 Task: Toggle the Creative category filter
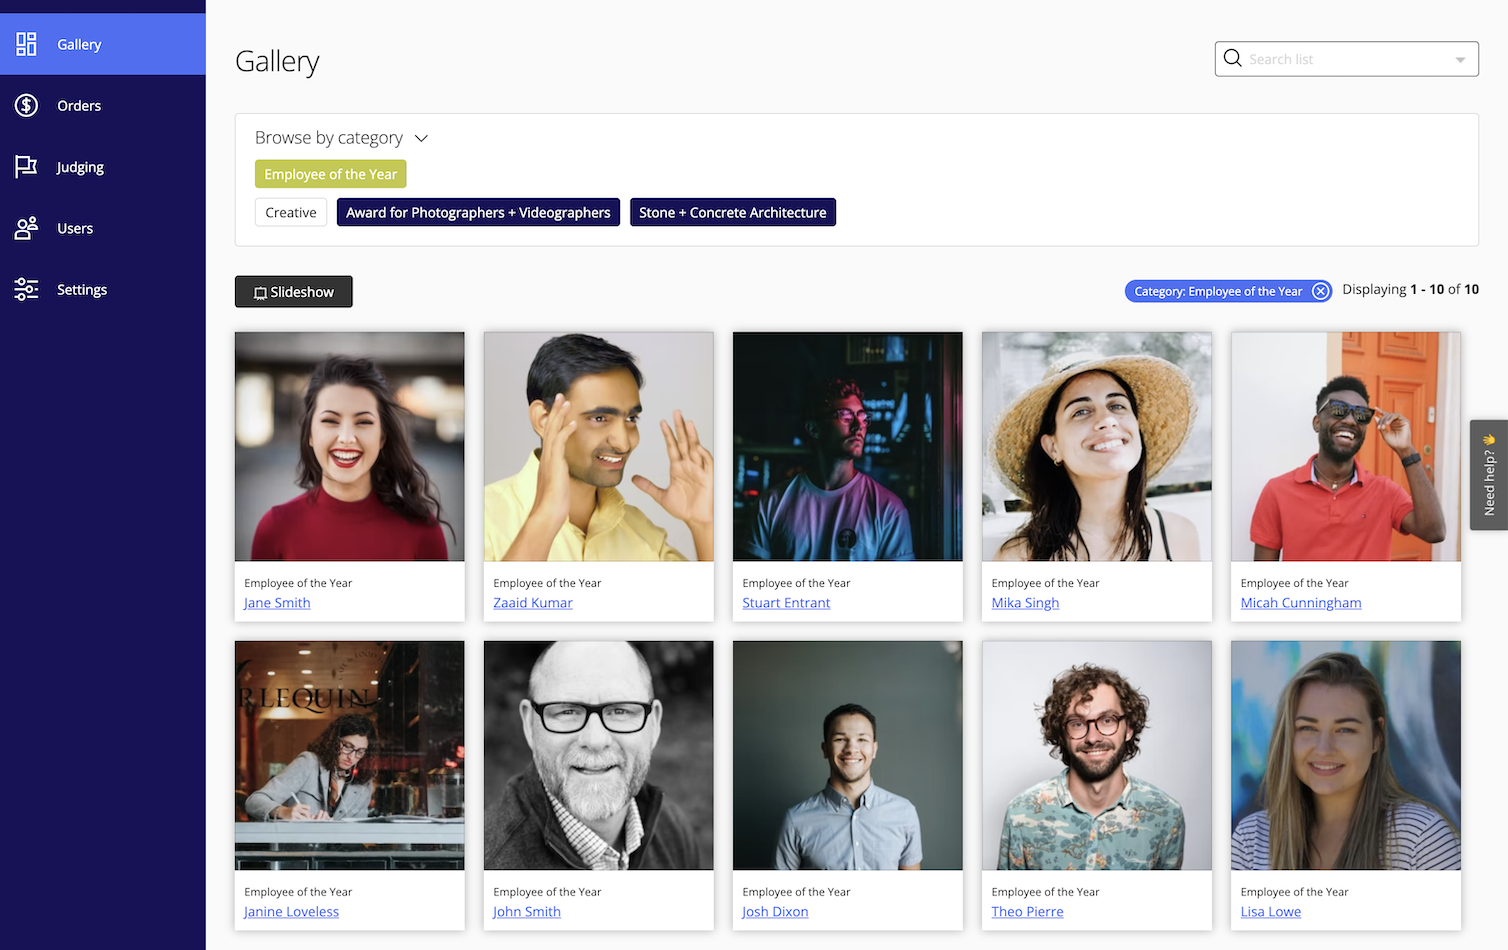[x=290, y=212]
